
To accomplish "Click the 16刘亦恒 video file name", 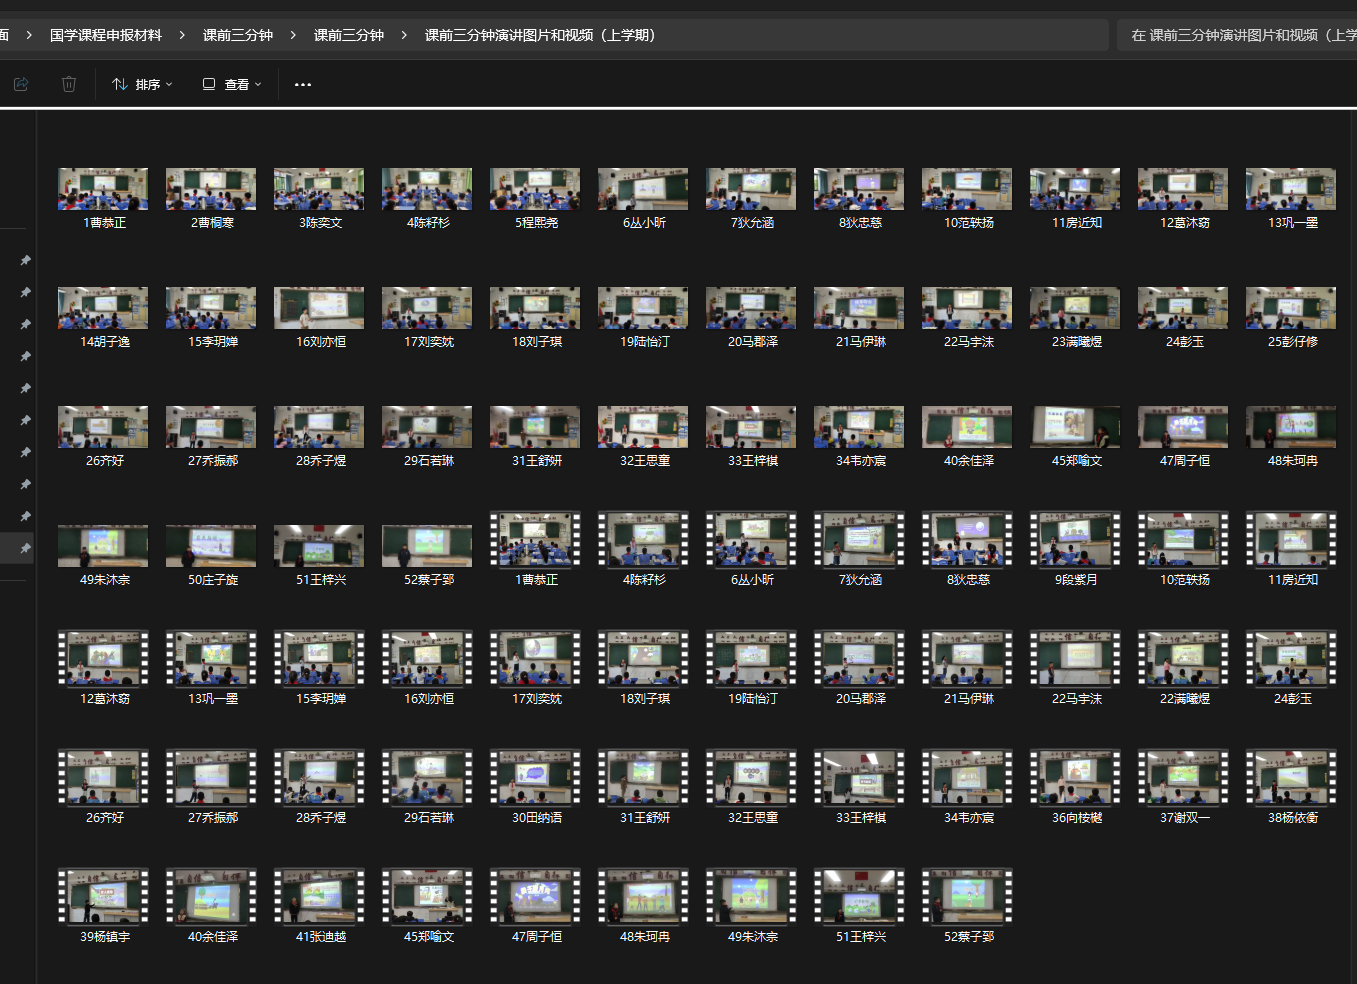I will [429, 699].
